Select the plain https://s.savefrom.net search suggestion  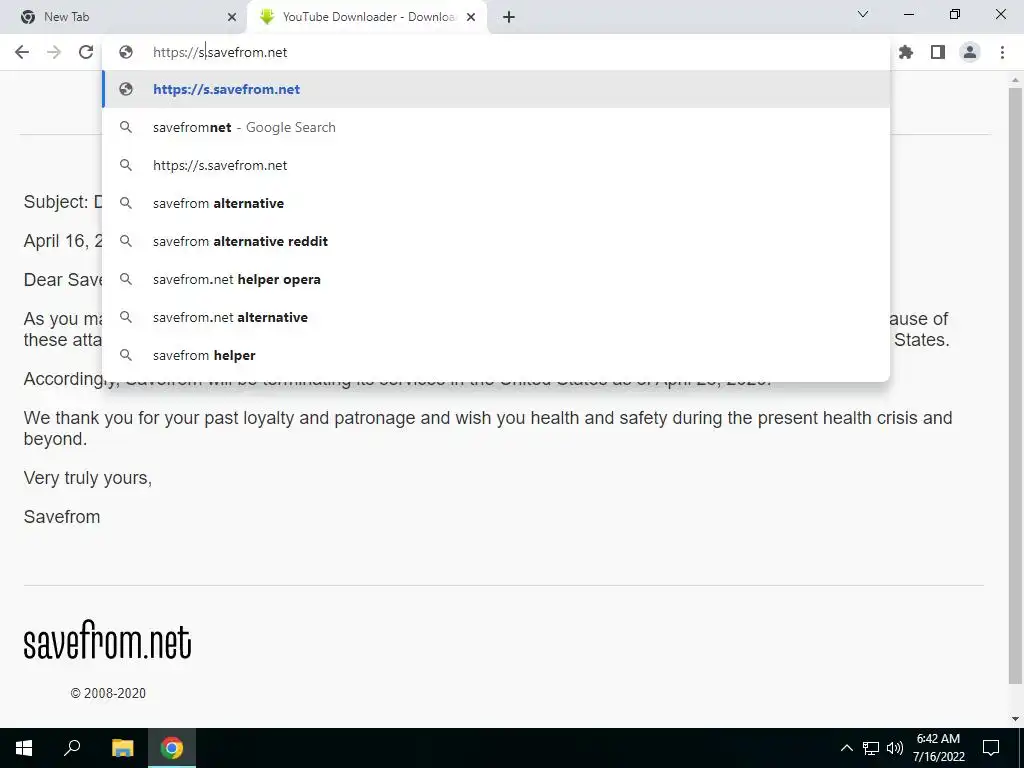click(496, 165)
